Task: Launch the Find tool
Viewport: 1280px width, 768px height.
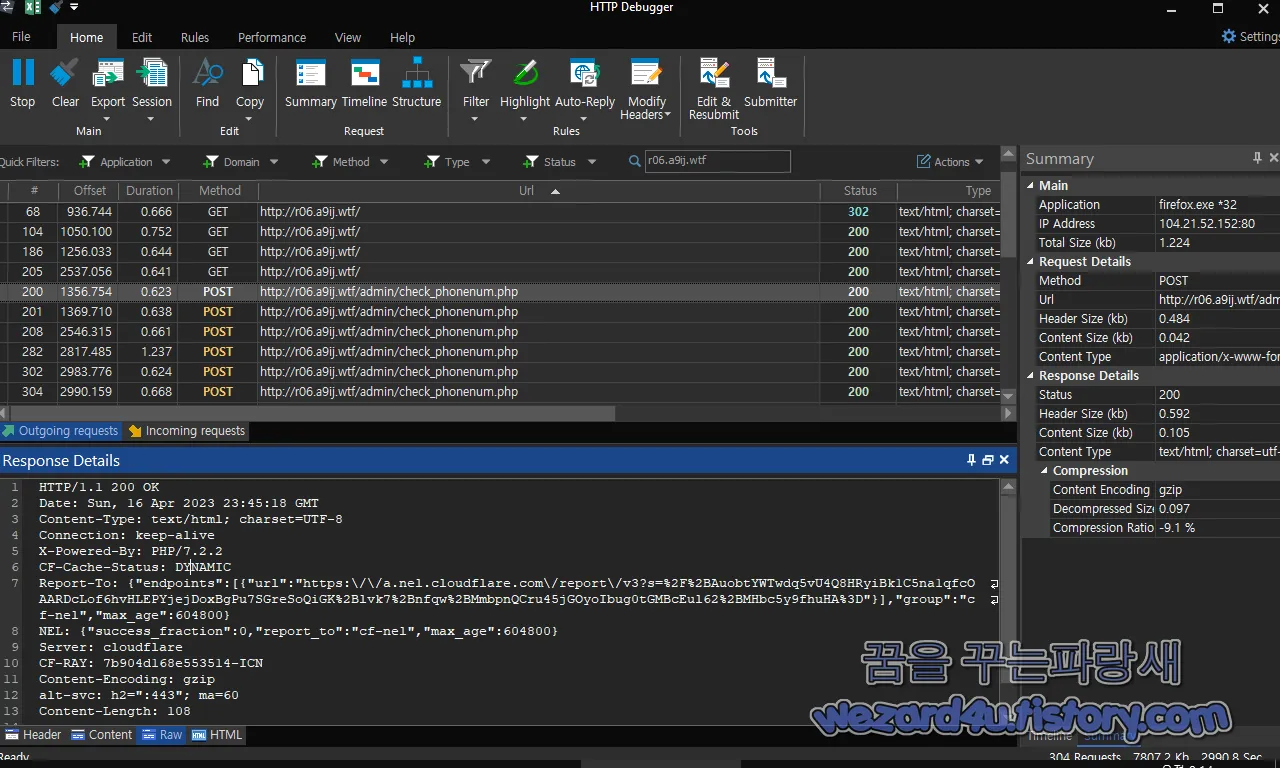Action: pos(207,83)
